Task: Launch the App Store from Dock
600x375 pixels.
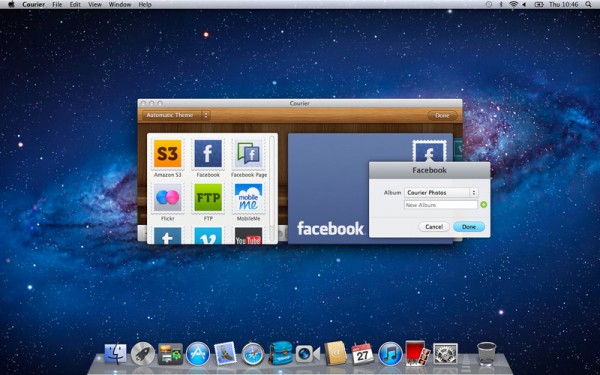Action: [198, 354]
